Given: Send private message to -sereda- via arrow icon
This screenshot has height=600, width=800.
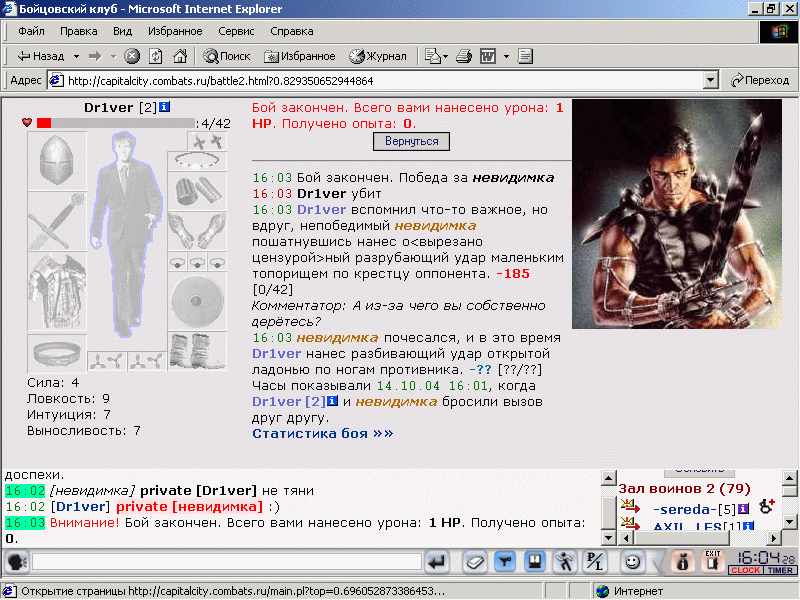Looking at the screenshot, I should [630, 506].
